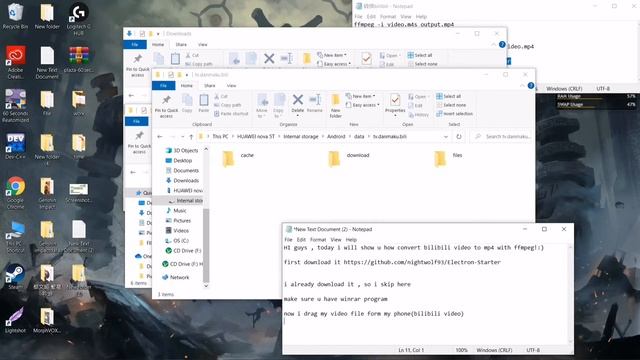This screenshot has width=640, height=360.
Task: Collapse the ribbon in the tv.danmaku.bili window
Action: pyautogui.click(x=522, y=86)
